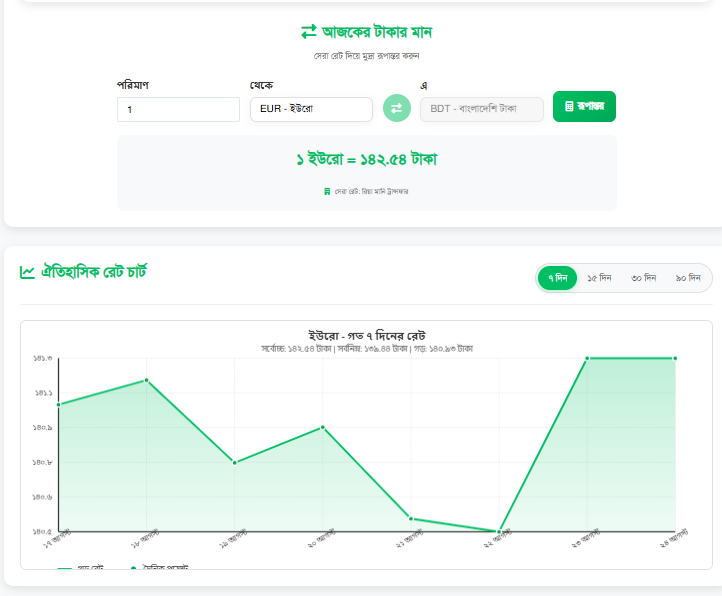Image resolution: width=722 pixels, height=596 pixels.
Task: Toggle the green line legend entry below chart
Action: (x=81, y=567)
